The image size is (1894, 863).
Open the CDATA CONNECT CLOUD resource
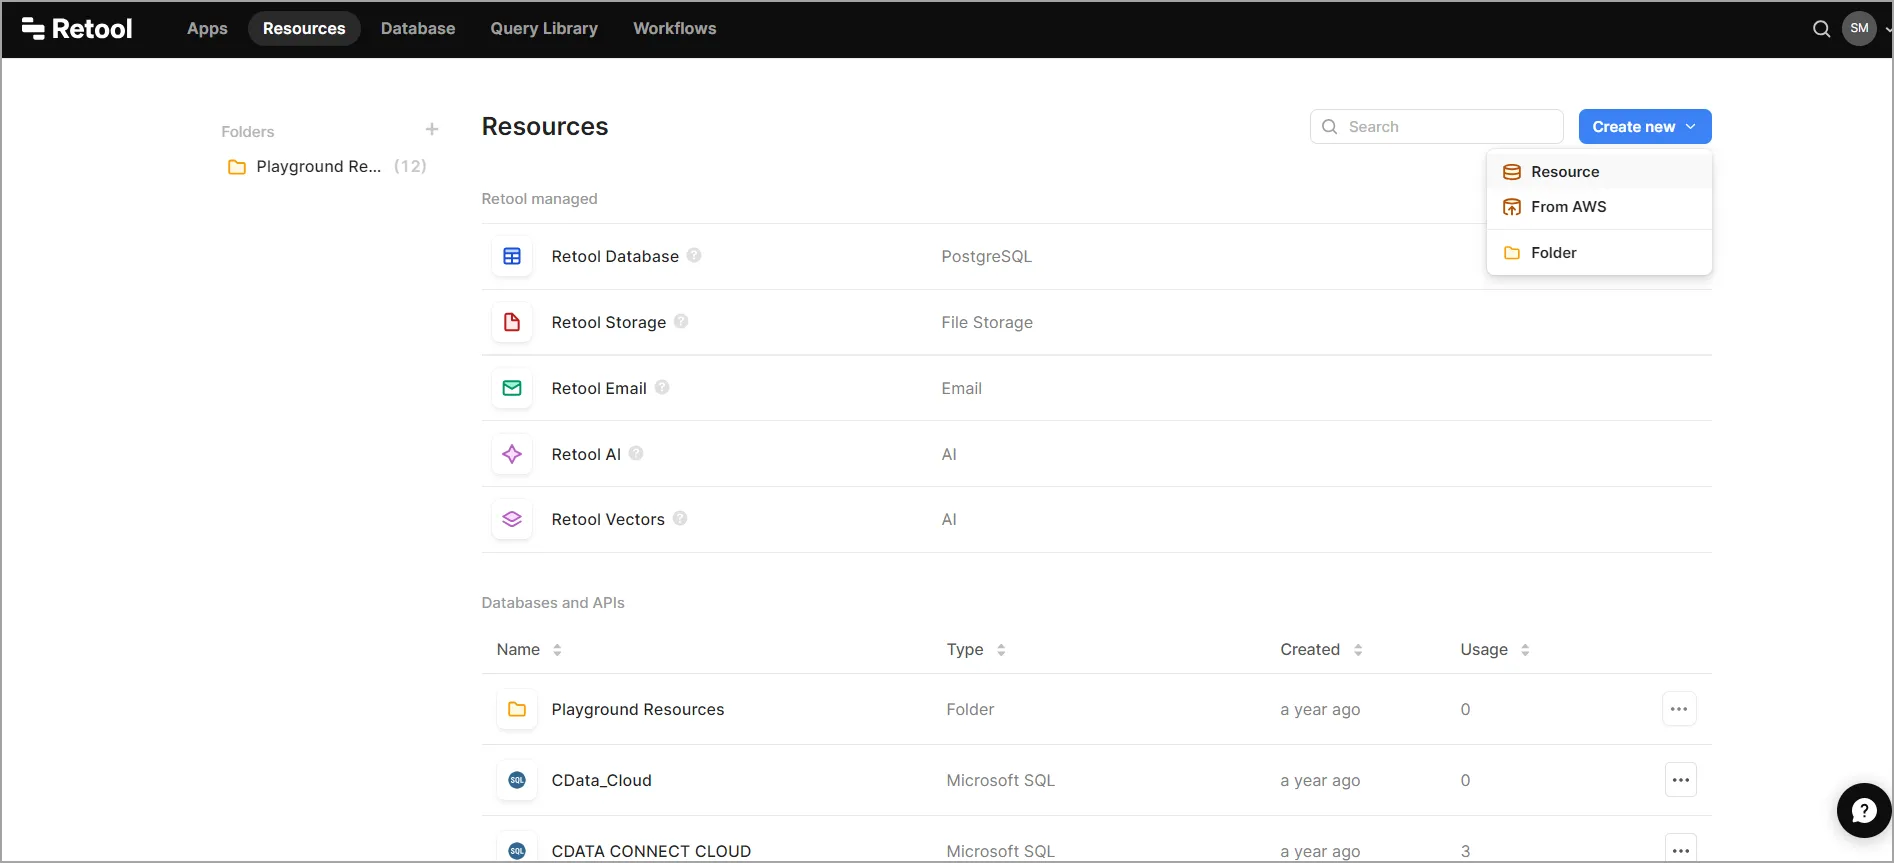651,851
